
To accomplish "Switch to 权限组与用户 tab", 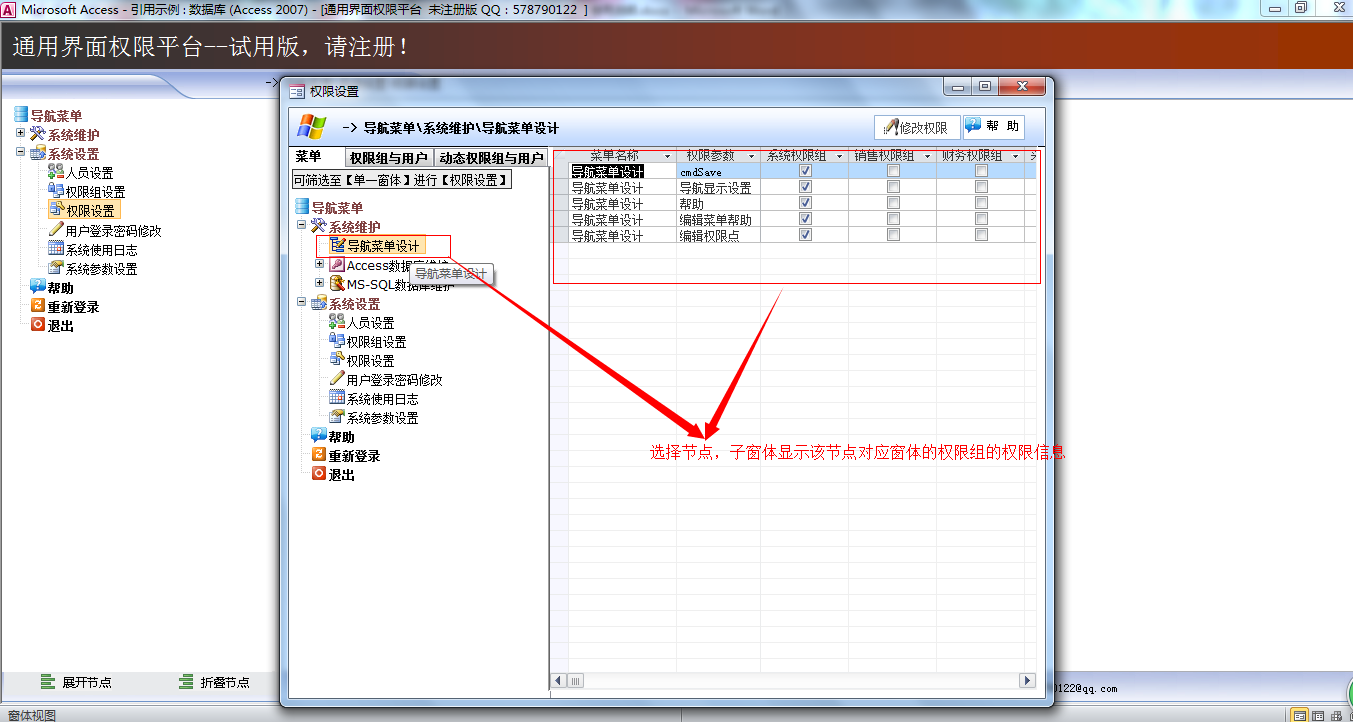I will pyautogui.click(x=389, y=158).
